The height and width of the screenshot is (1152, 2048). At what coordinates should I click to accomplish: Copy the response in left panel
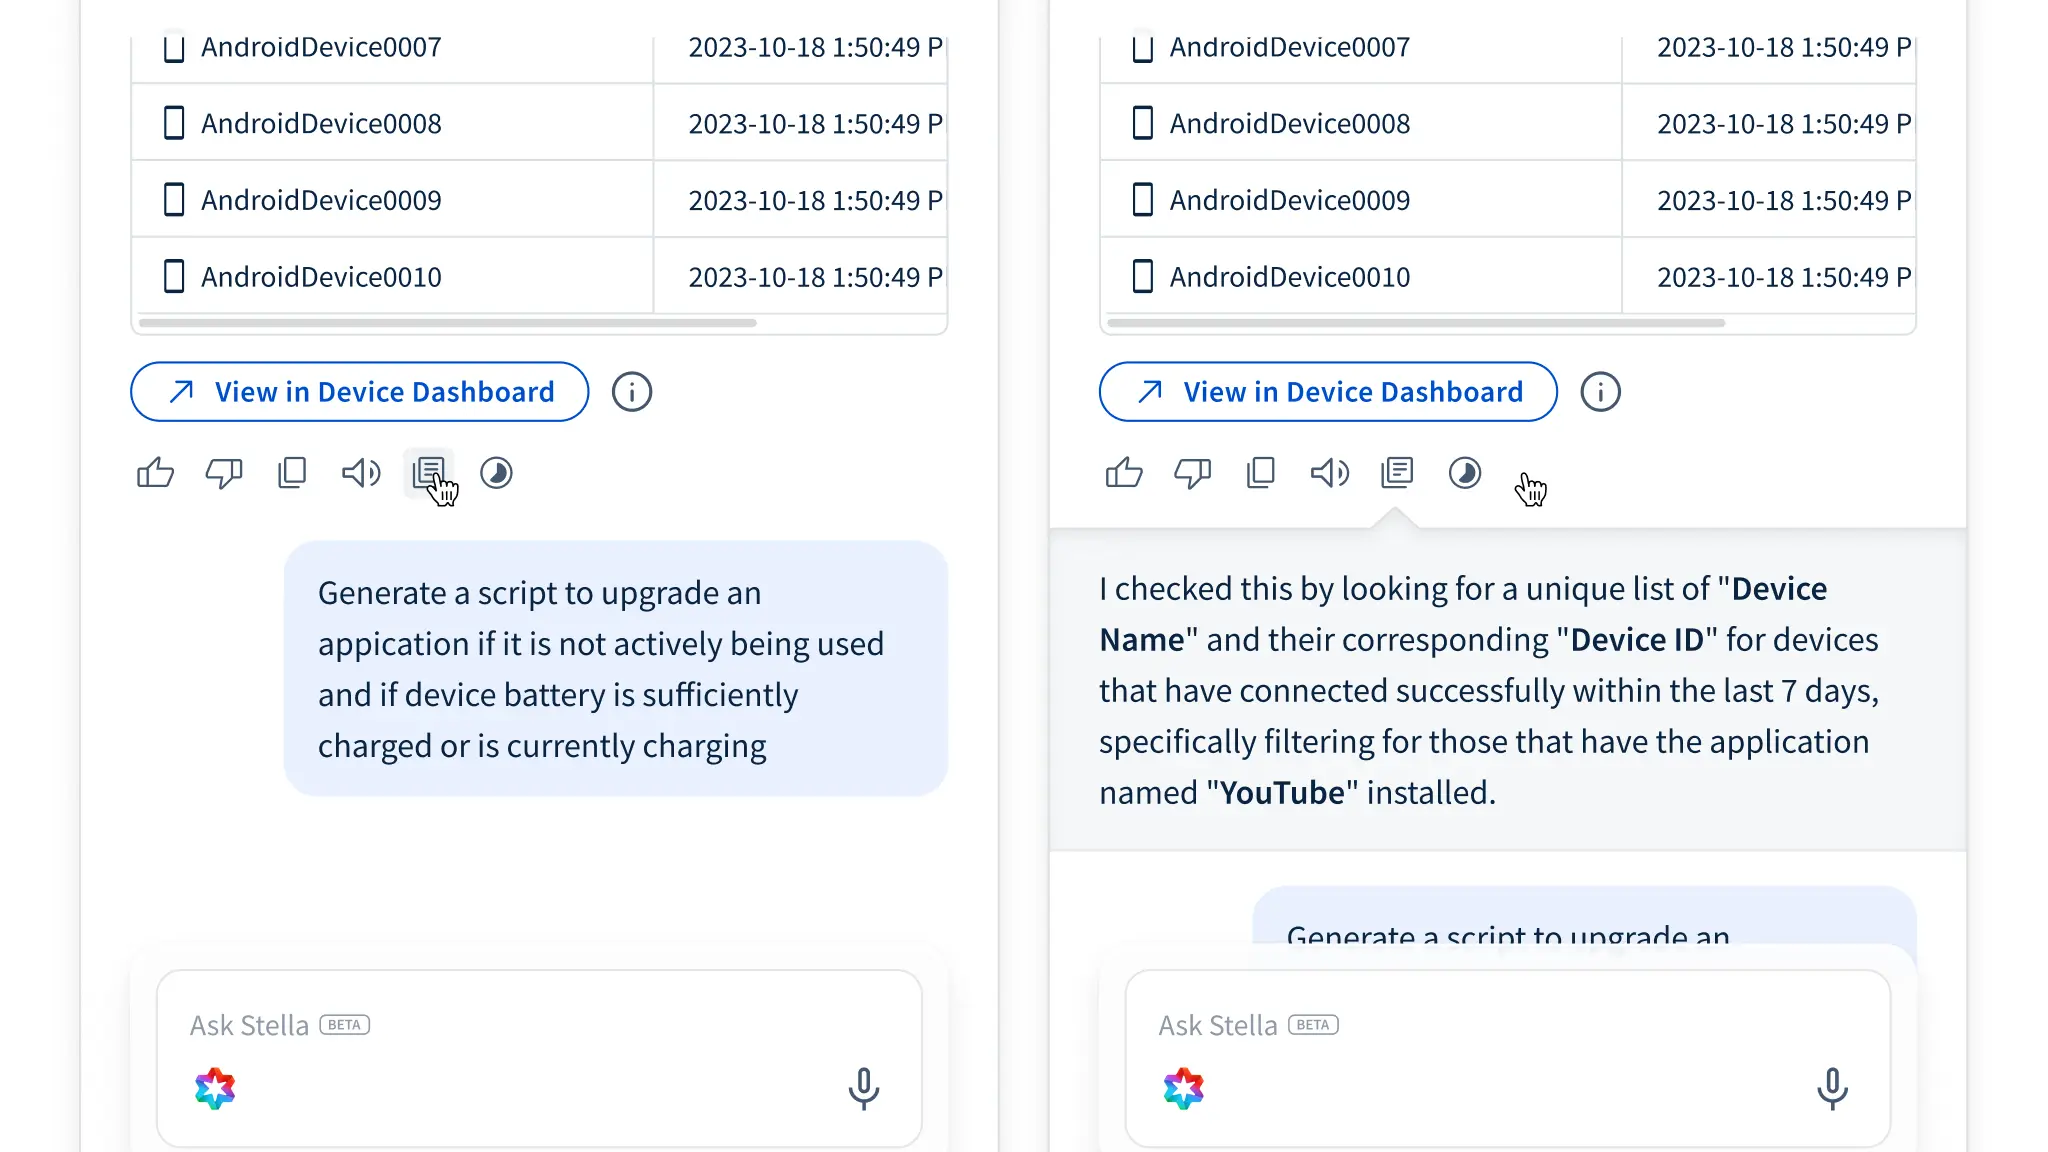[292, 472]
